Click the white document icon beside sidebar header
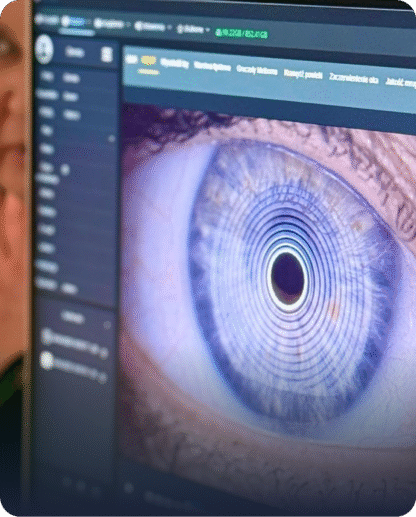The width and height of the screenshot is (416, 517). pos(106,54)
